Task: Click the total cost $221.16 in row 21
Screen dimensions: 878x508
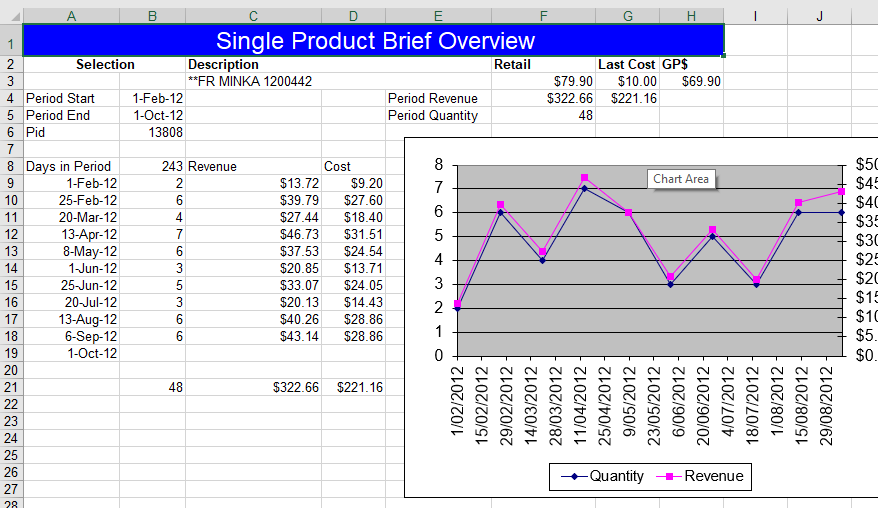Action: tap(353, 388)
